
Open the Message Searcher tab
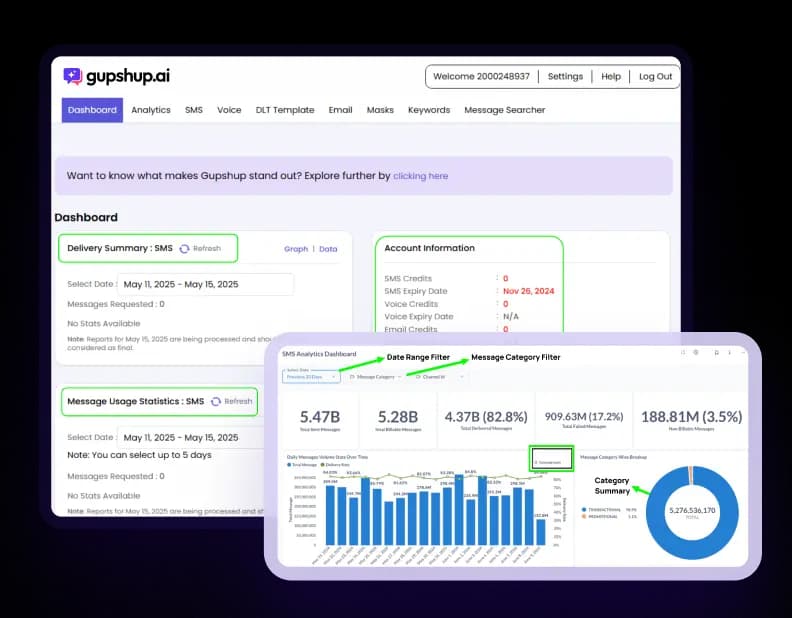point(505,110)
